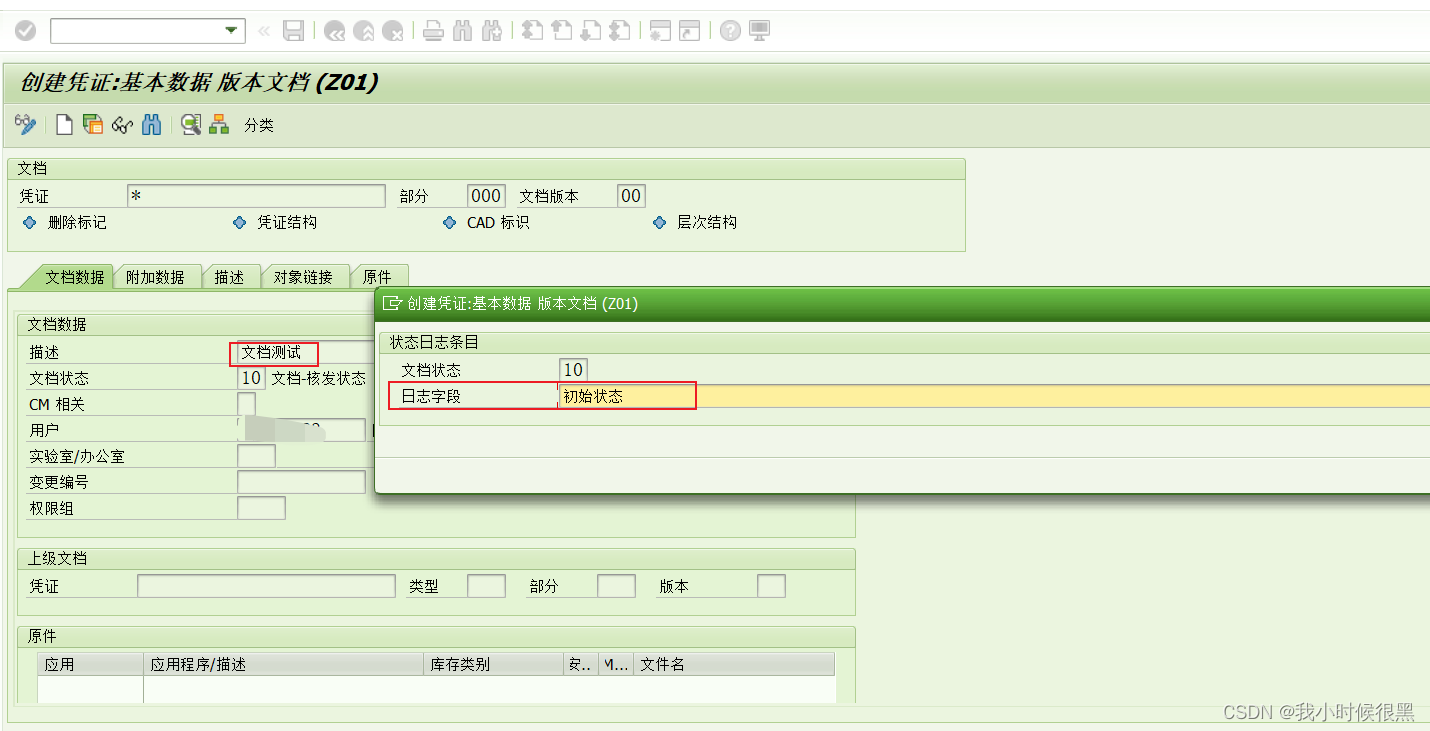Click the 层次结构 diamond indicator
Image resolution: width=1430 pixels, height=731 pixels.
[x=659, y=222]
